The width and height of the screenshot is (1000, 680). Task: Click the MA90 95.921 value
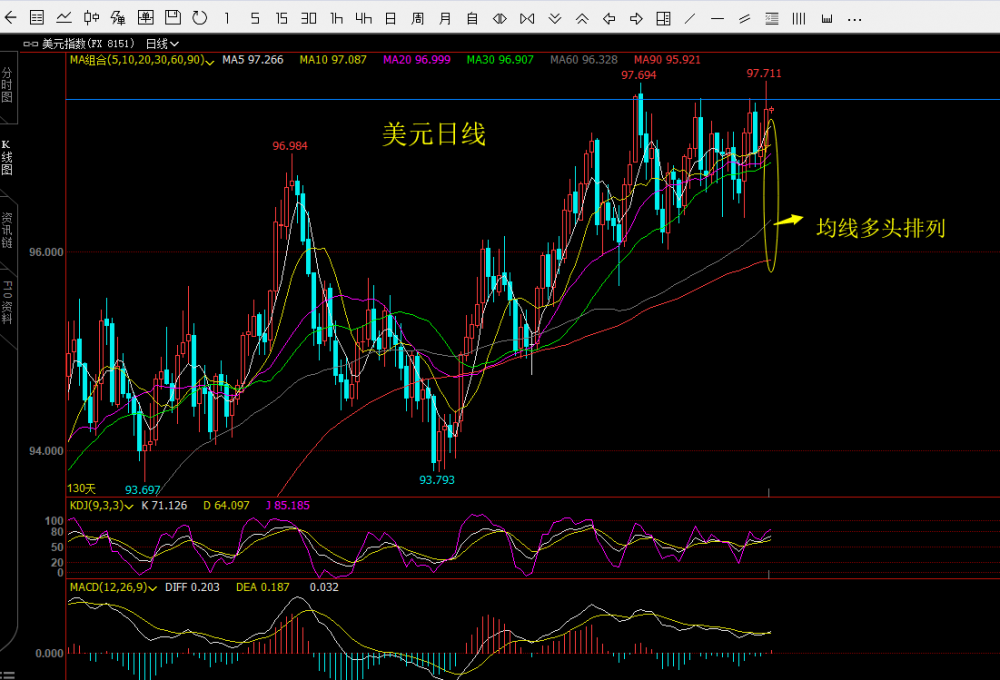667,60
